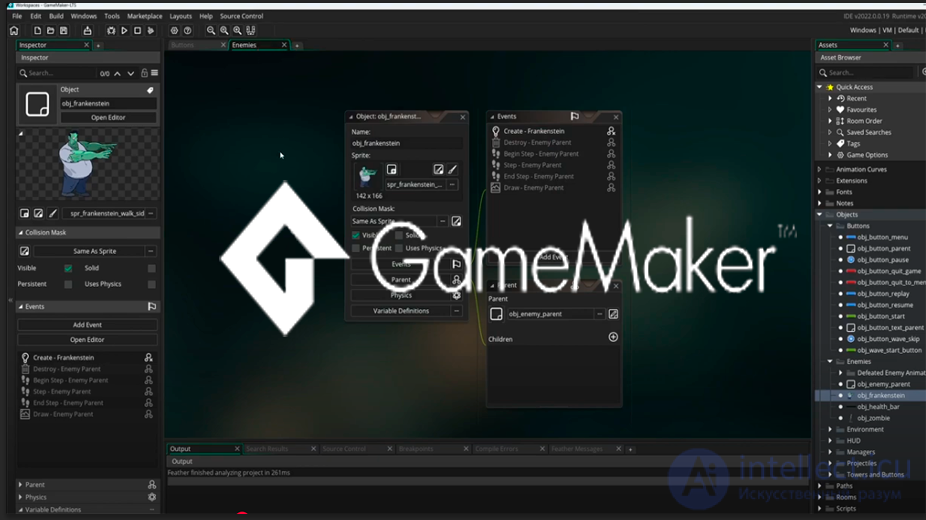Click Open Editor under Add Event
Screen dimensions: 926x520
[x=87, y=340]
